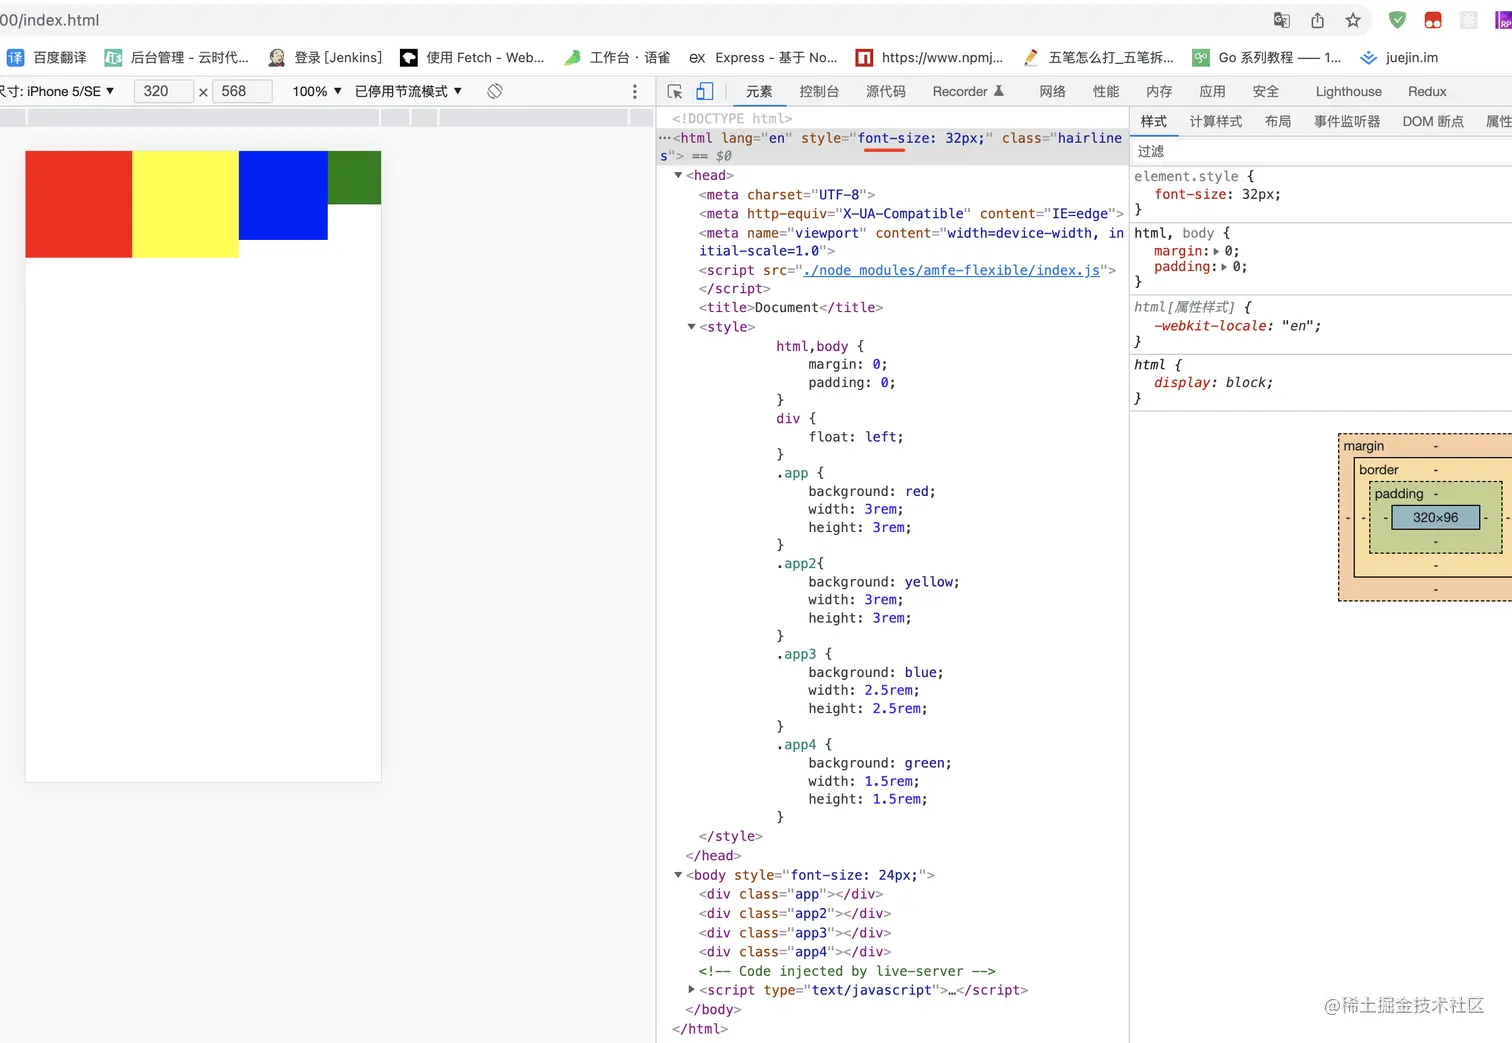This screenshot has width=1512, height=1043.
Task: Click the 过滤 styles filter field
Action: click(1321, 151)
